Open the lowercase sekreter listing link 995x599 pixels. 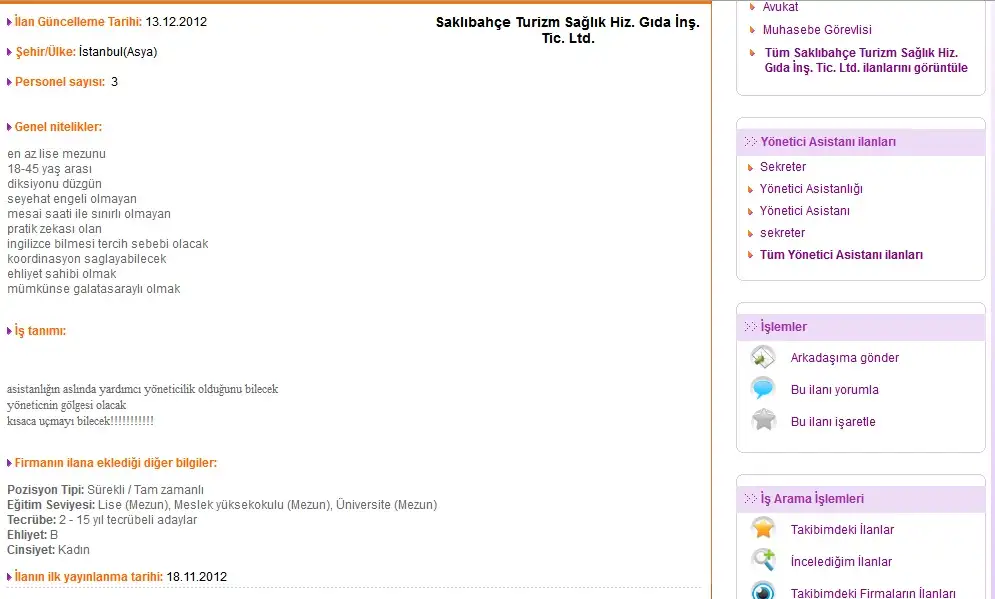(782, 233)
